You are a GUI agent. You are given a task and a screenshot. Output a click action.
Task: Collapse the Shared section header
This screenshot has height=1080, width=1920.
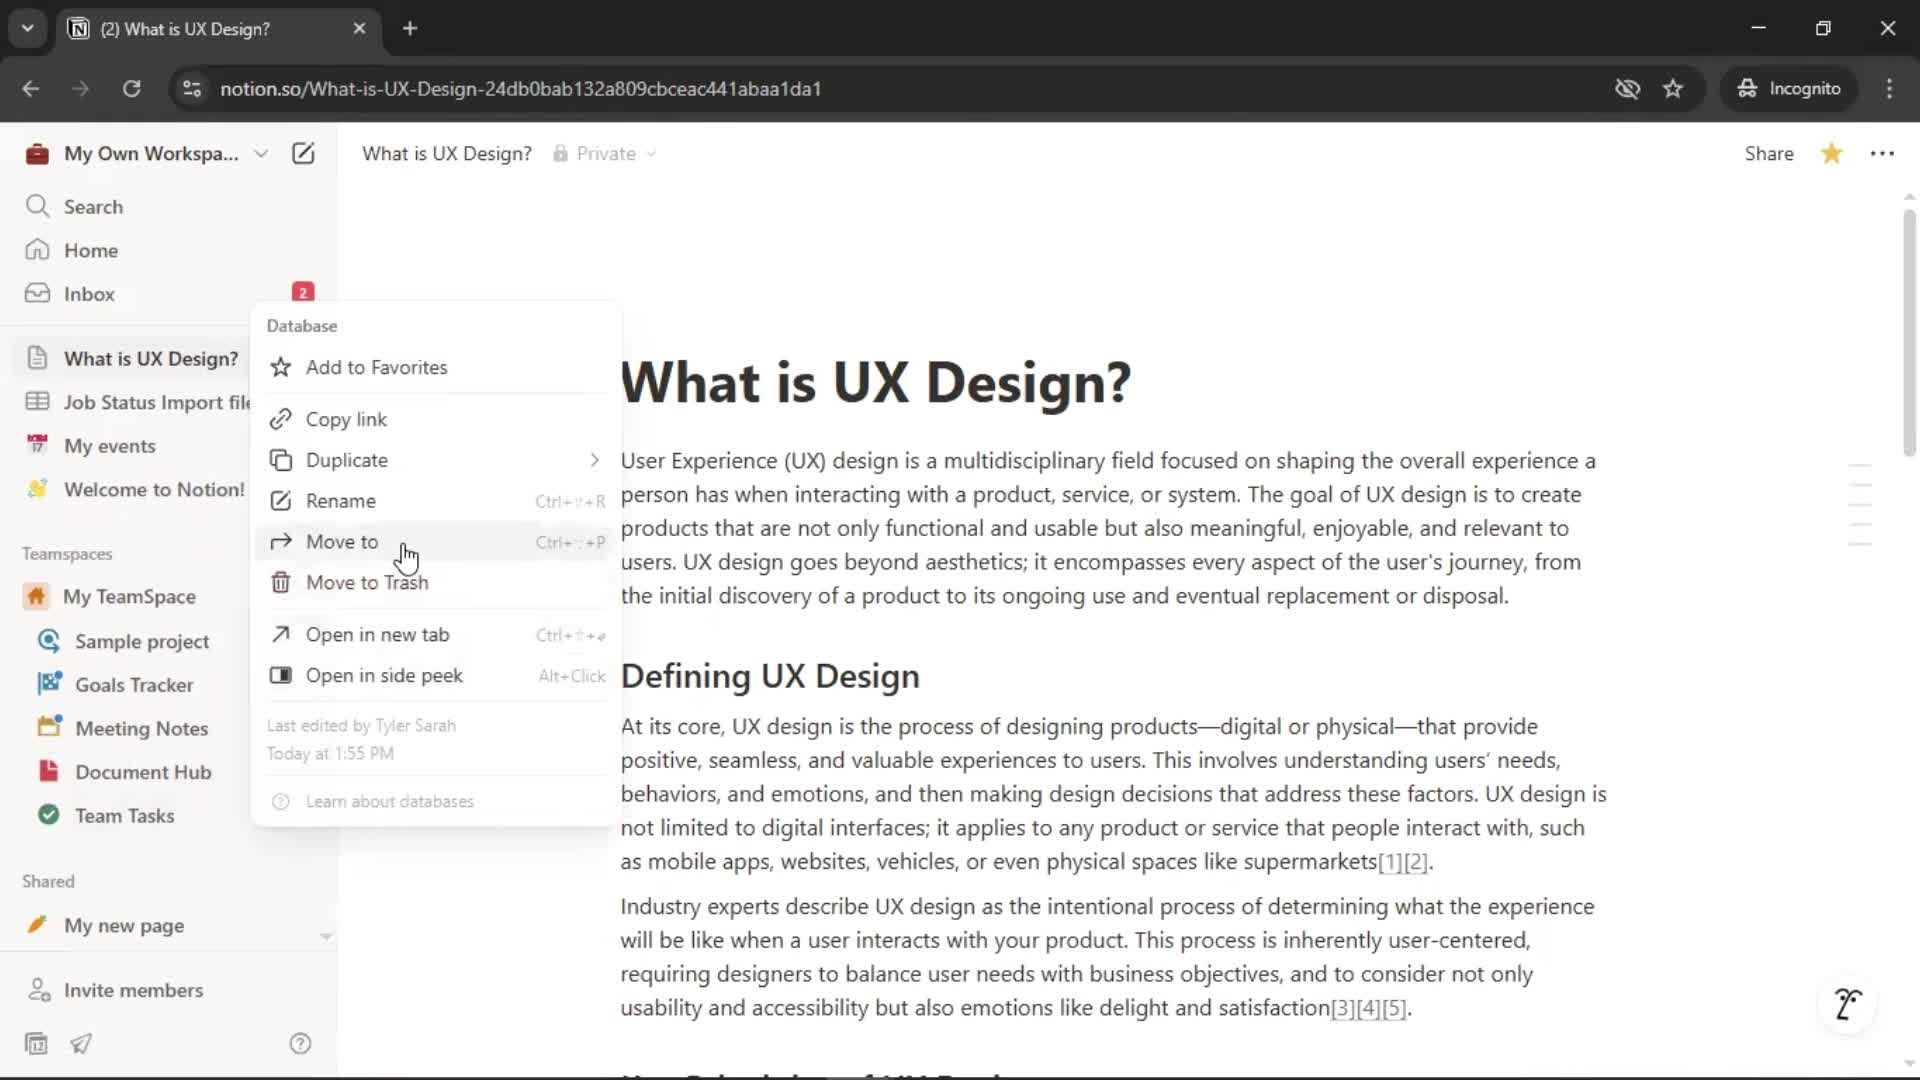pos(48,881)
